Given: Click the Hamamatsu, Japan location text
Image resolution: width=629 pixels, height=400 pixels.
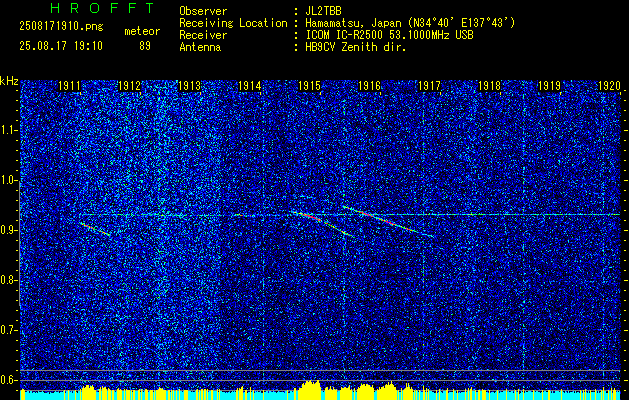Looking at the screenshot, I should (410, 23).
